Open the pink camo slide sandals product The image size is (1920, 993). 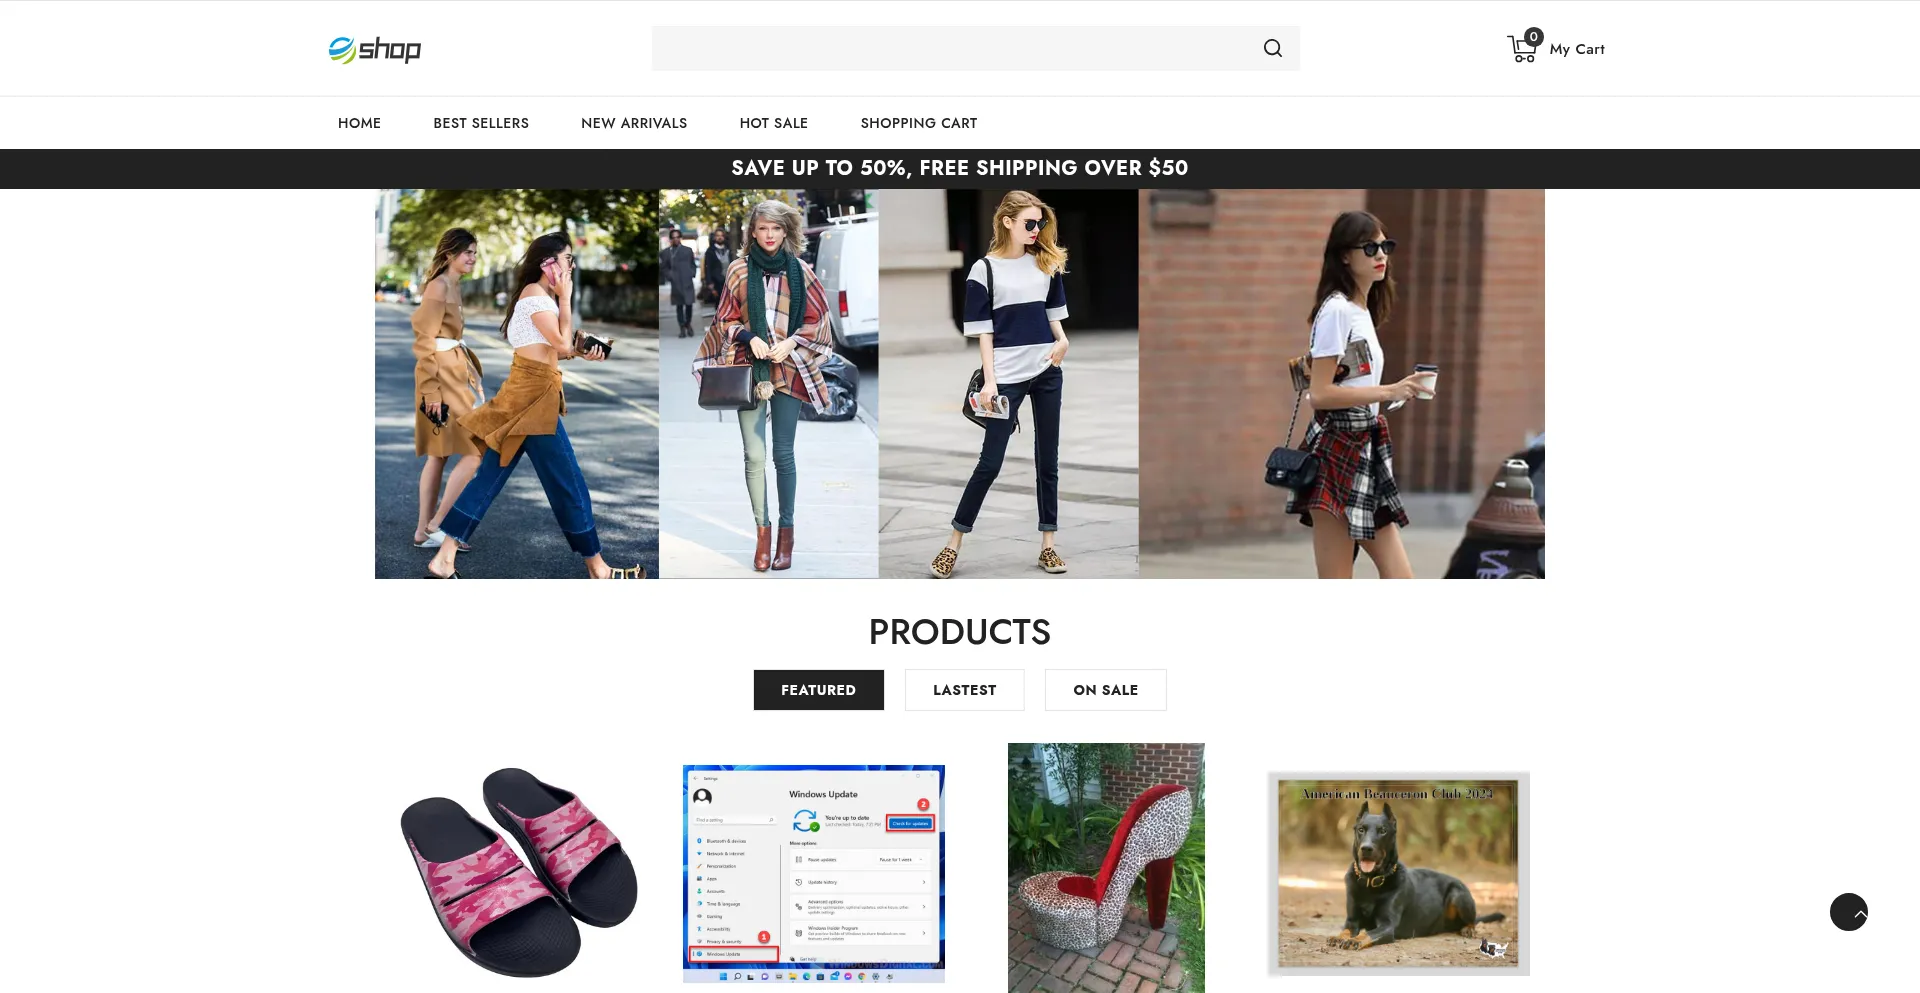pyautogui.click(x=519, y=870)
